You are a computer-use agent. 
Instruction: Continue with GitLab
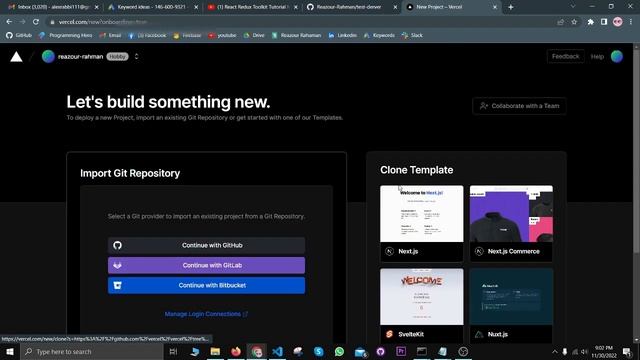206,265
